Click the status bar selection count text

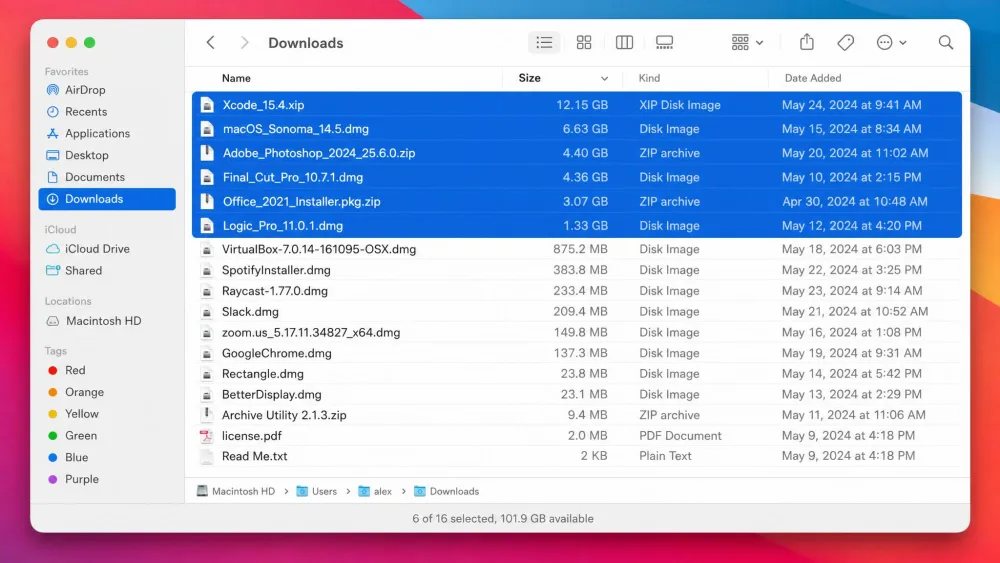coord(503,518)
